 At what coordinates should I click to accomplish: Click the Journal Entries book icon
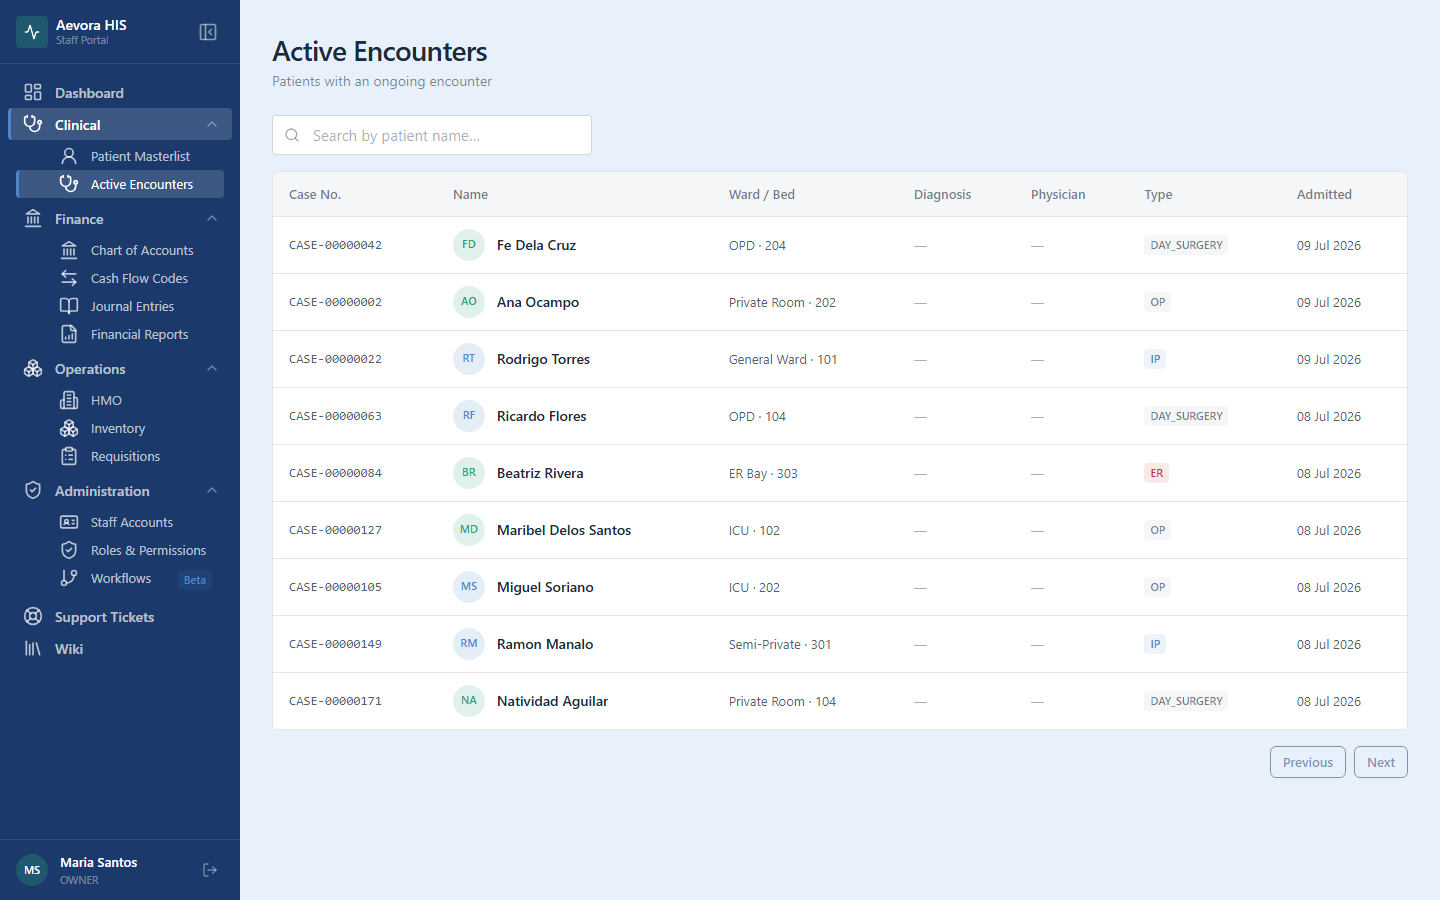click(x=69, y=306)
